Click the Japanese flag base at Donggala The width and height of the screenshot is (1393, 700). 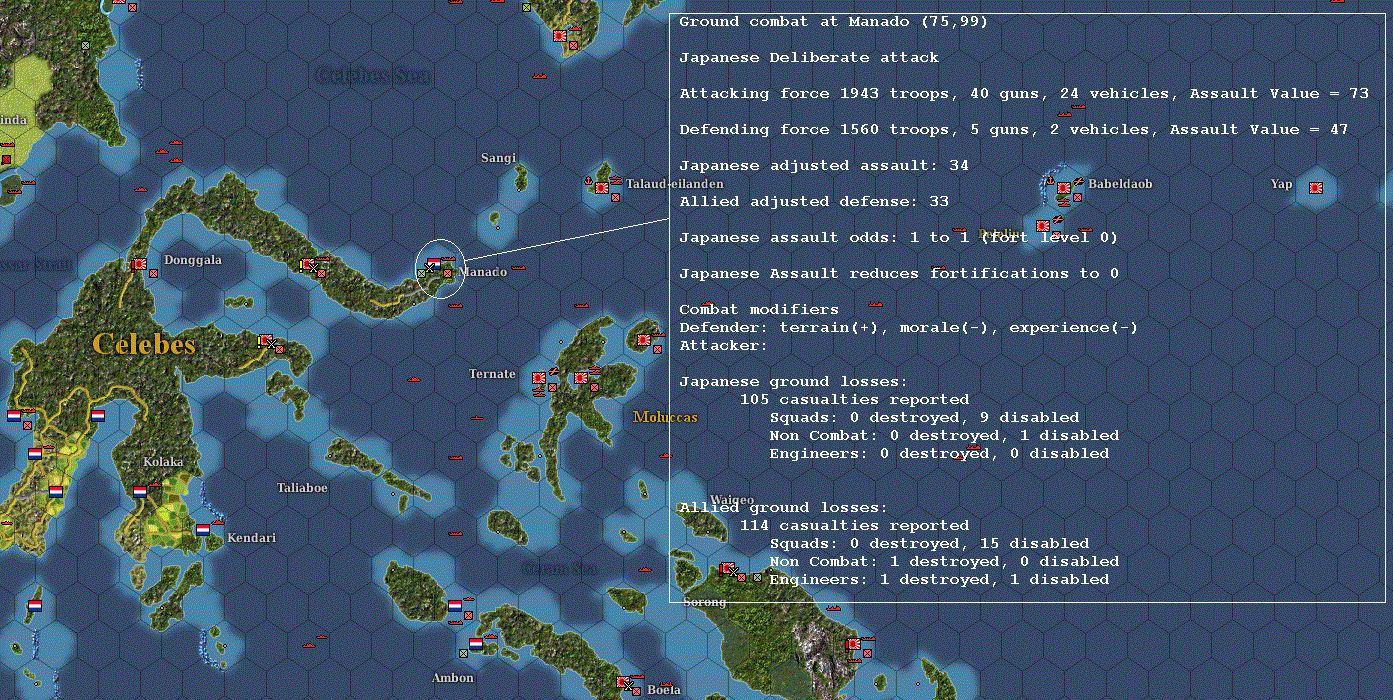click(x=139, y=264)
